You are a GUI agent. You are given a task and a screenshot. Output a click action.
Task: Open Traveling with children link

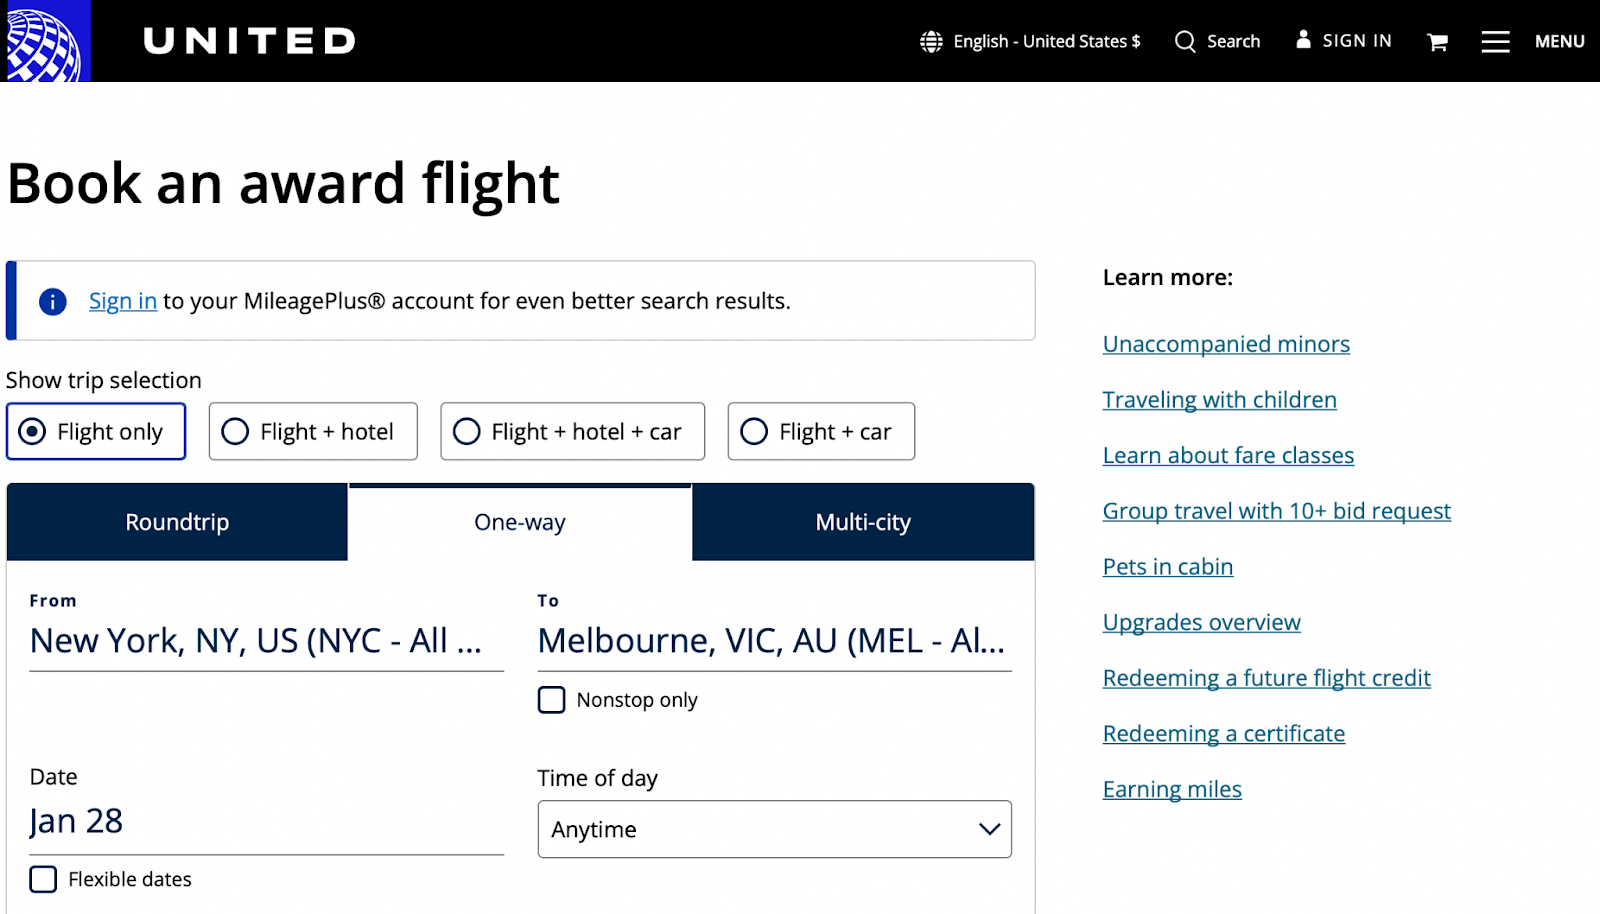click(x=1219, y=400)
